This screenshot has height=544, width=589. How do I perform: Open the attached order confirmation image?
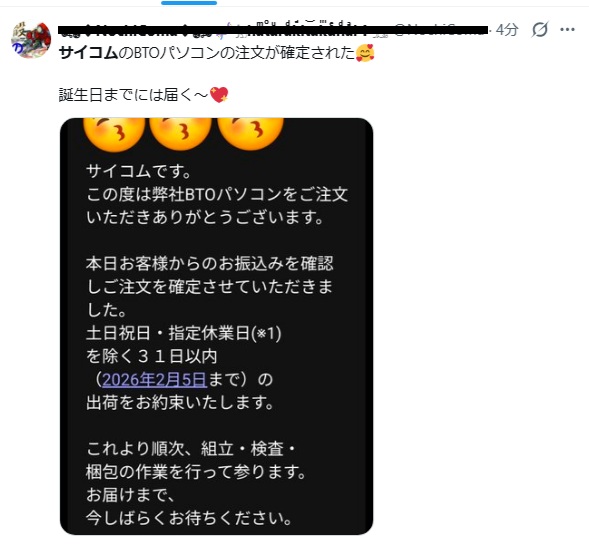(216, 326)
